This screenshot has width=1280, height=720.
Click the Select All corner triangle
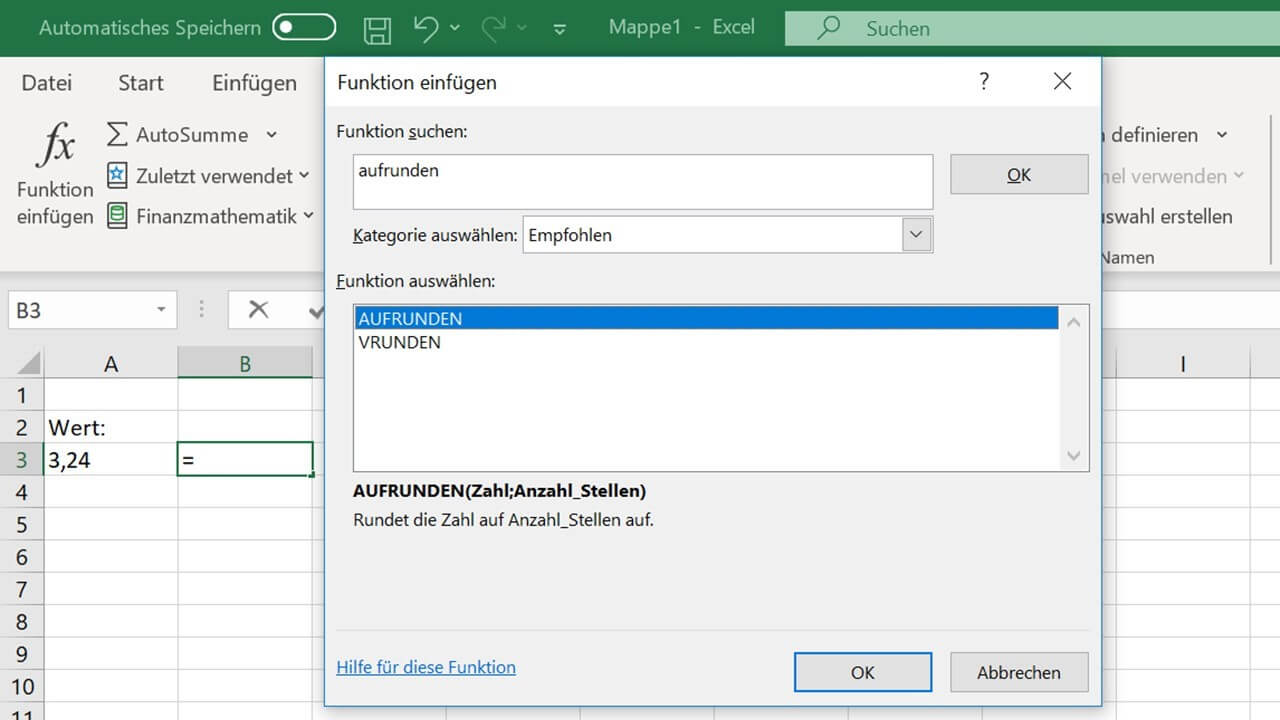tap(28, 363)
